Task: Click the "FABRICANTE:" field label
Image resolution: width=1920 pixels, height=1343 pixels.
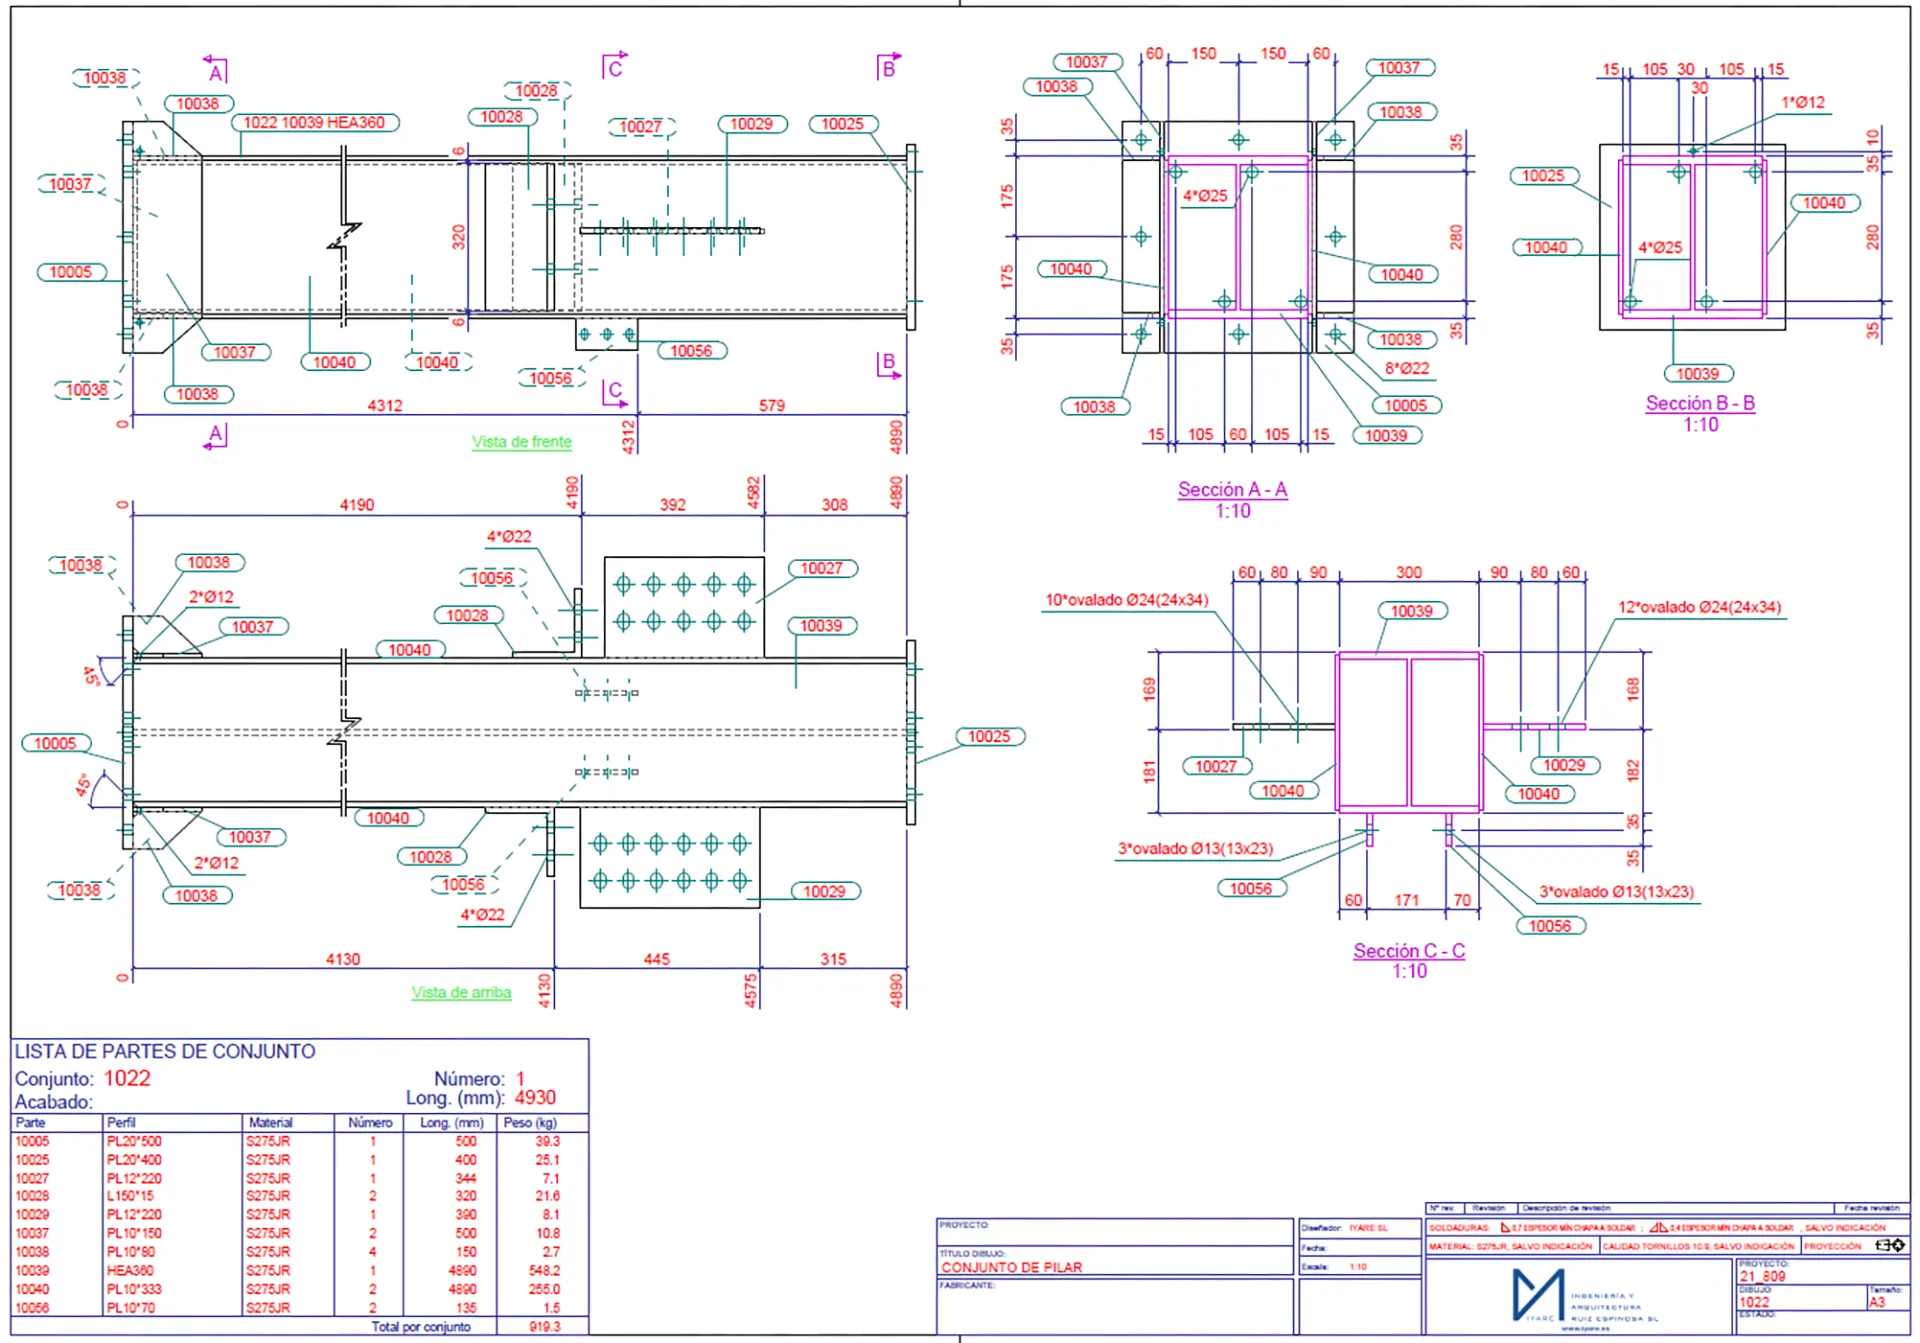Action: tap(967, 1285)
